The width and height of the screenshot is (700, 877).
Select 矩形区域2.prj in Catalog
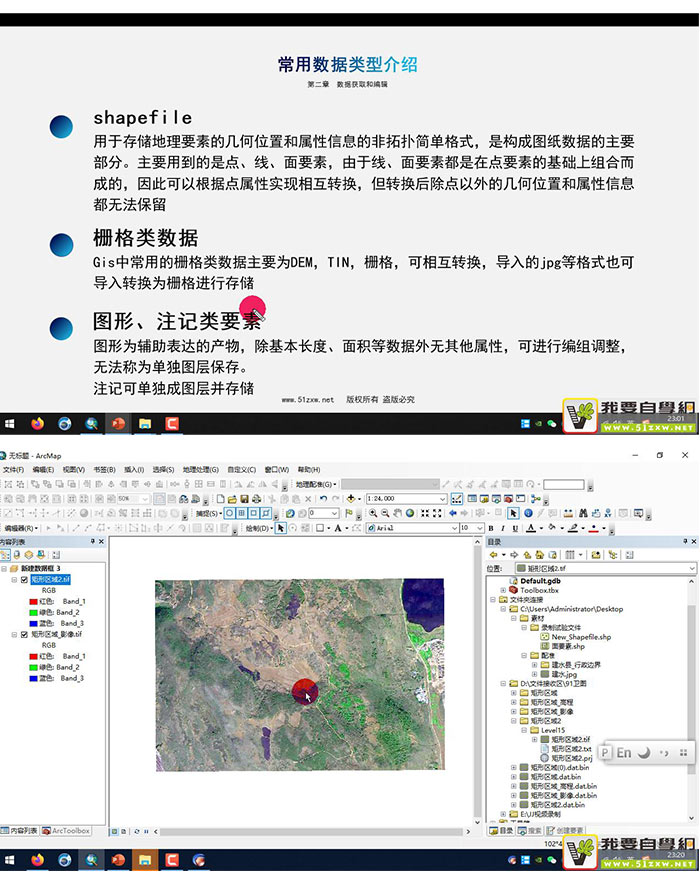pyautogui.click(x=571, y=758)
